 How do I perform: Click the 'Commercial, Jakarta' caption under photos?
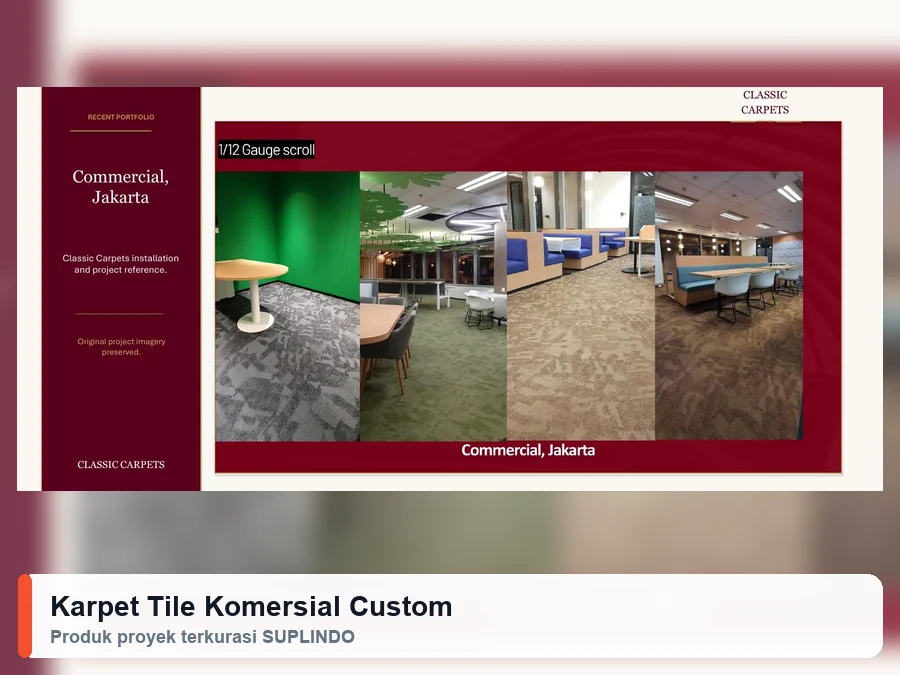click(x=528, y=450)
